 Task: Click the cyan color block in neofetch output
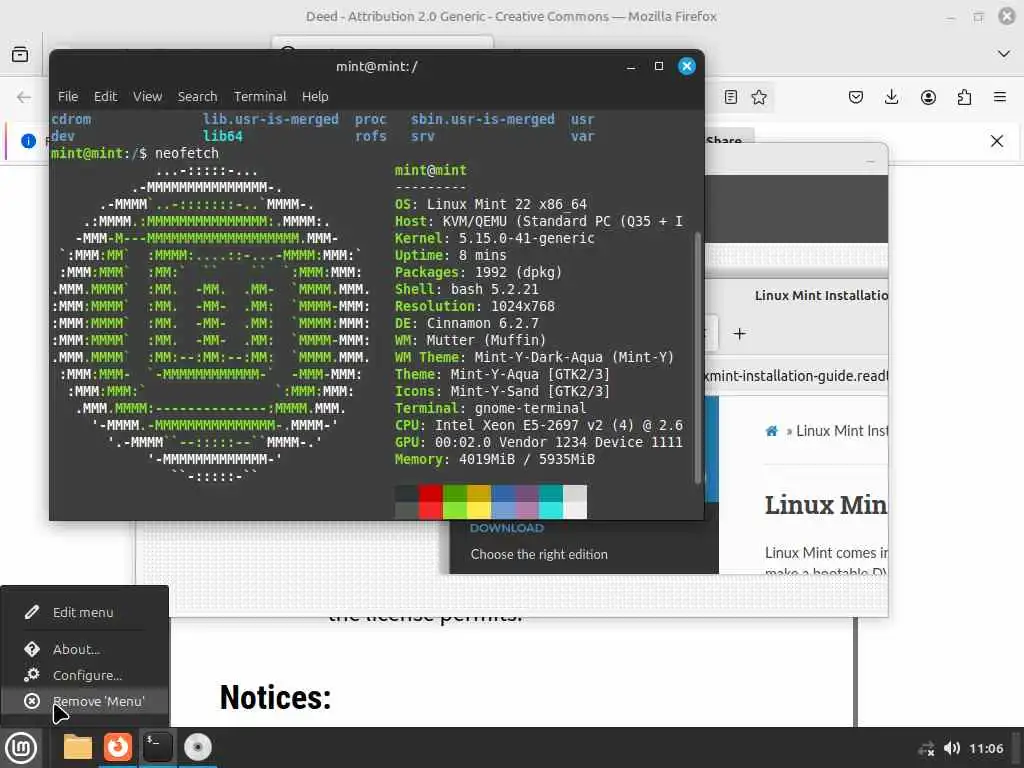coord(551,502)
